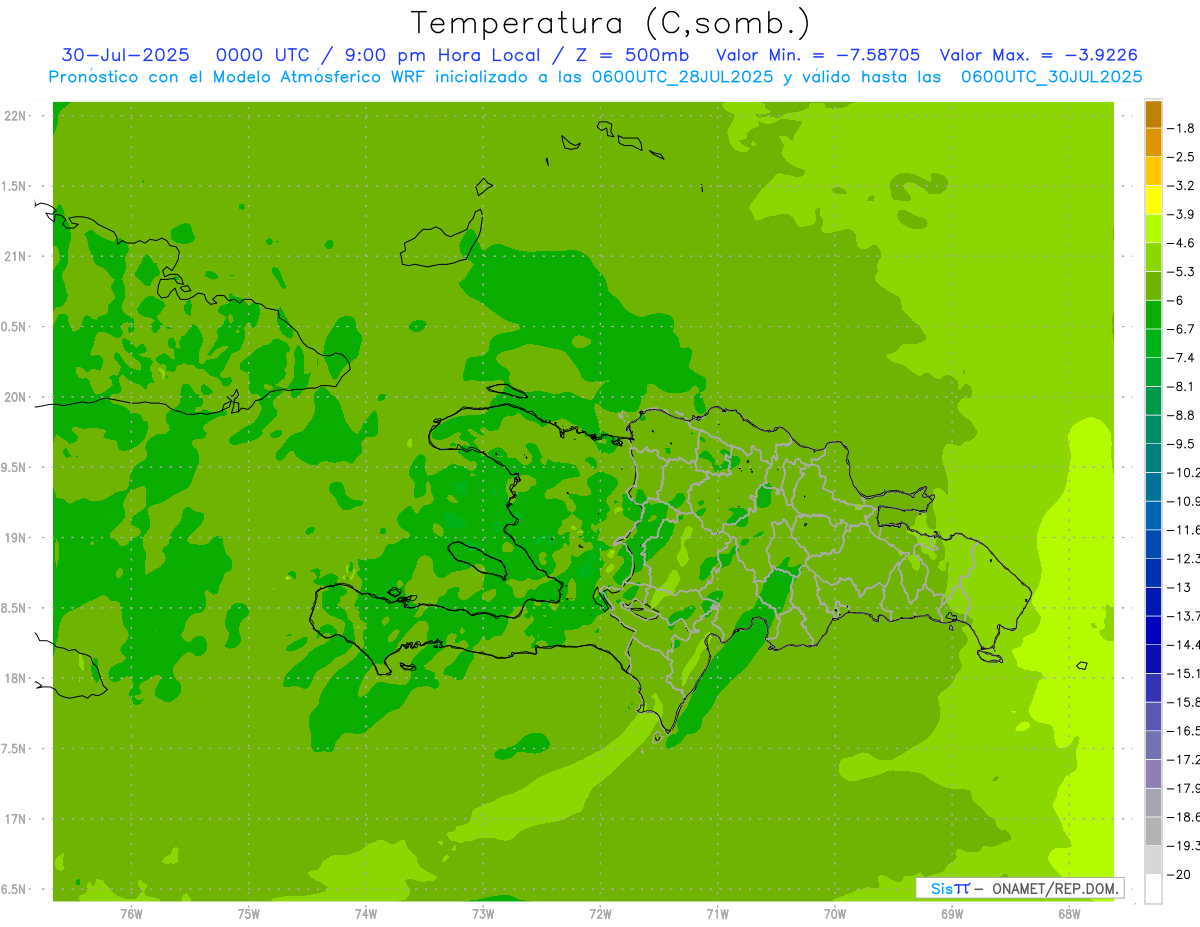Image resolution: width=1200 pixels, height=927 pixels.
Task: Click "Valor Max. = -3.9226" text
Action: [x=1041, y=55]
